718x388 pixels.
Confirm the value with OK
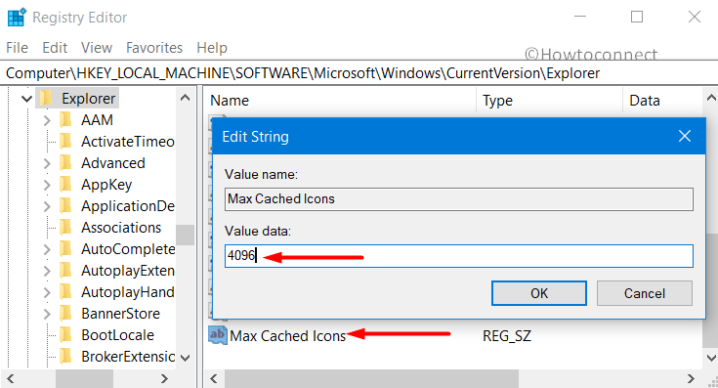tap(539, 293)
